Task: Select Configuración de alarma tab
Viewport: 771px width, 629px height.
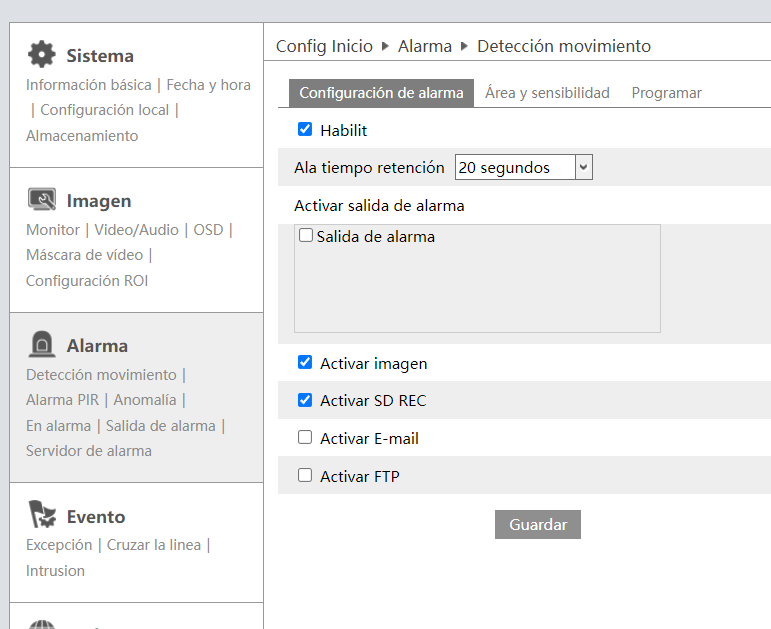Action: point(381,93)
